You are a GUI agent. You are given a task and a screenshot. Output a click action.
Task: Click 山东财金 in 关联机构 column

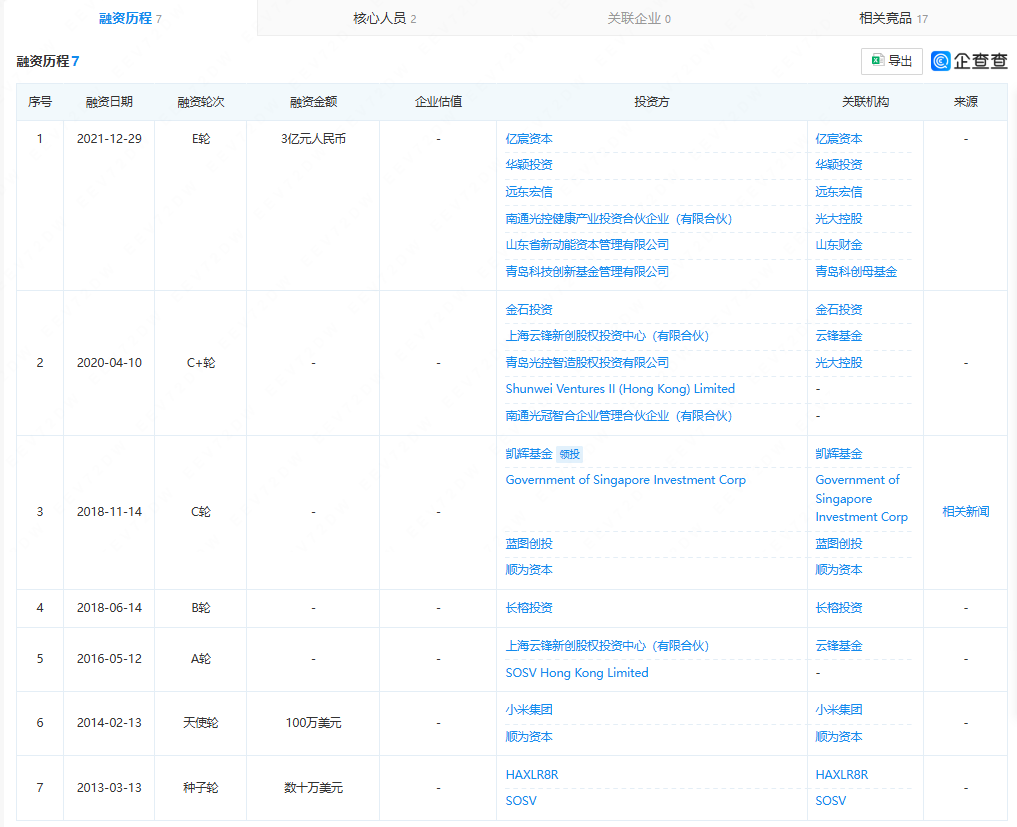tap(838, 245)
